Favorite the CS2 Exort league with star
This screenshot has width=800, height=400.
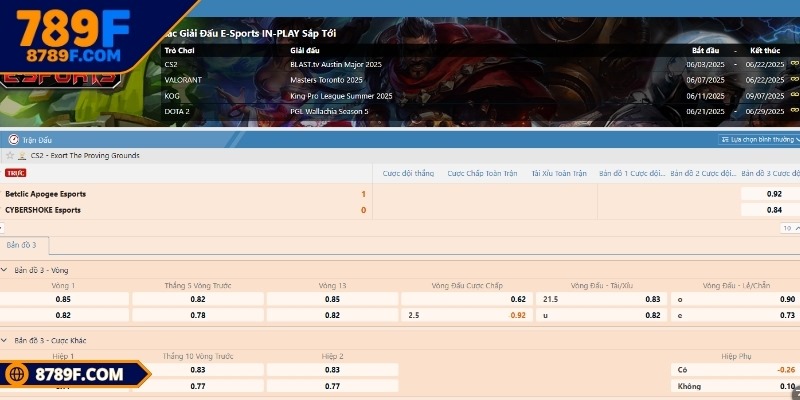click(10, 156)
